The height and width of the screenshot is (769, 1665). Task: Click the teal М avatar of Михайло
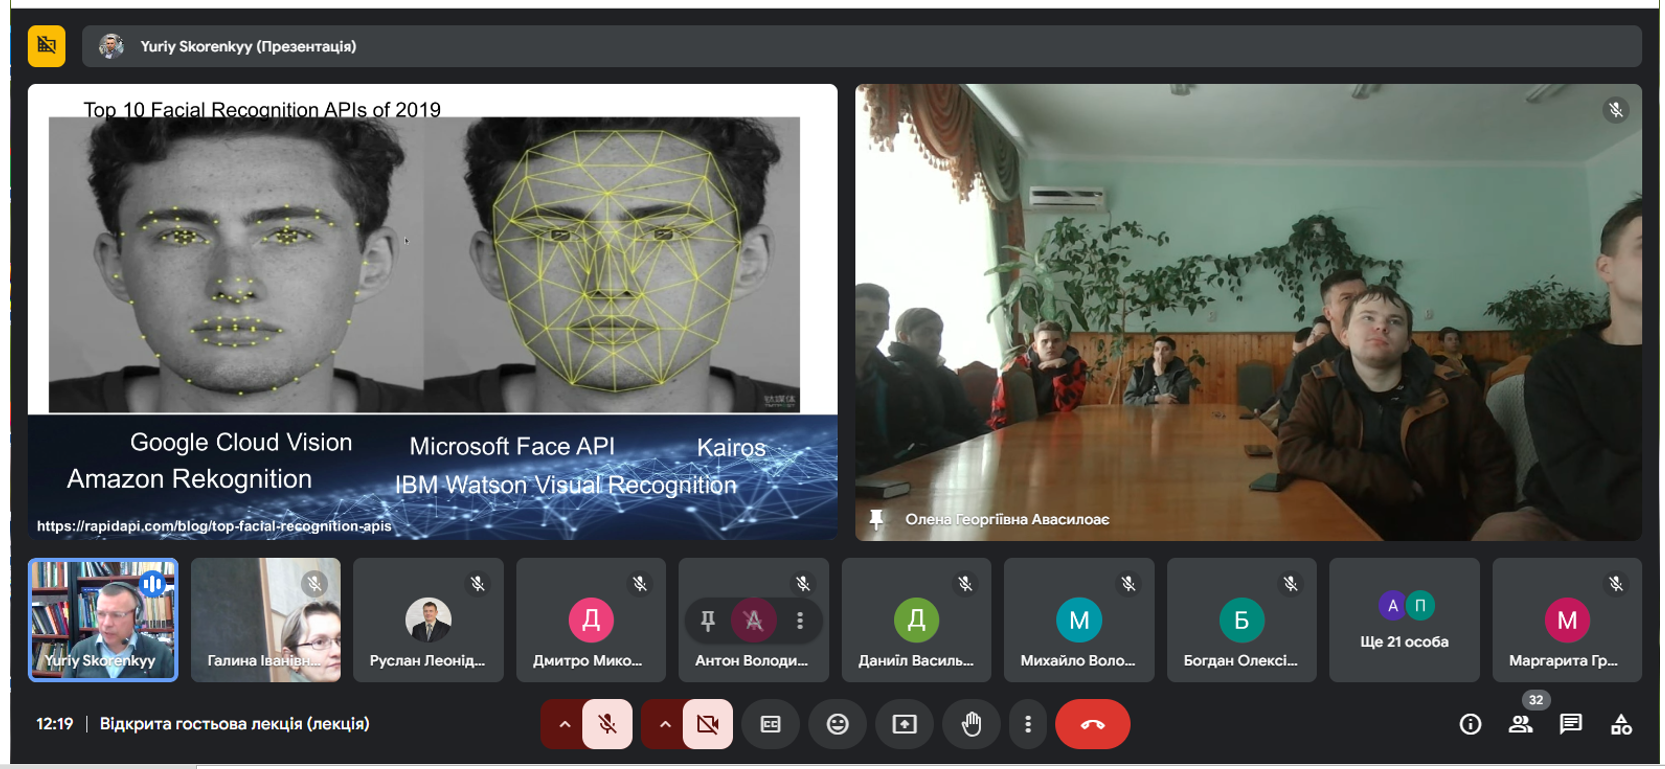(x=1079, y=620)
